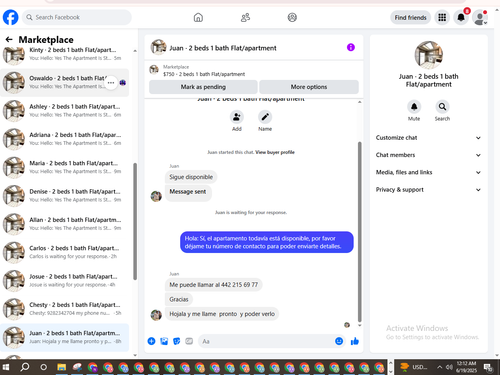Open File Explorer from the taskbar
The width and height of the screenshot is (500, 375).
coord(62,367)
